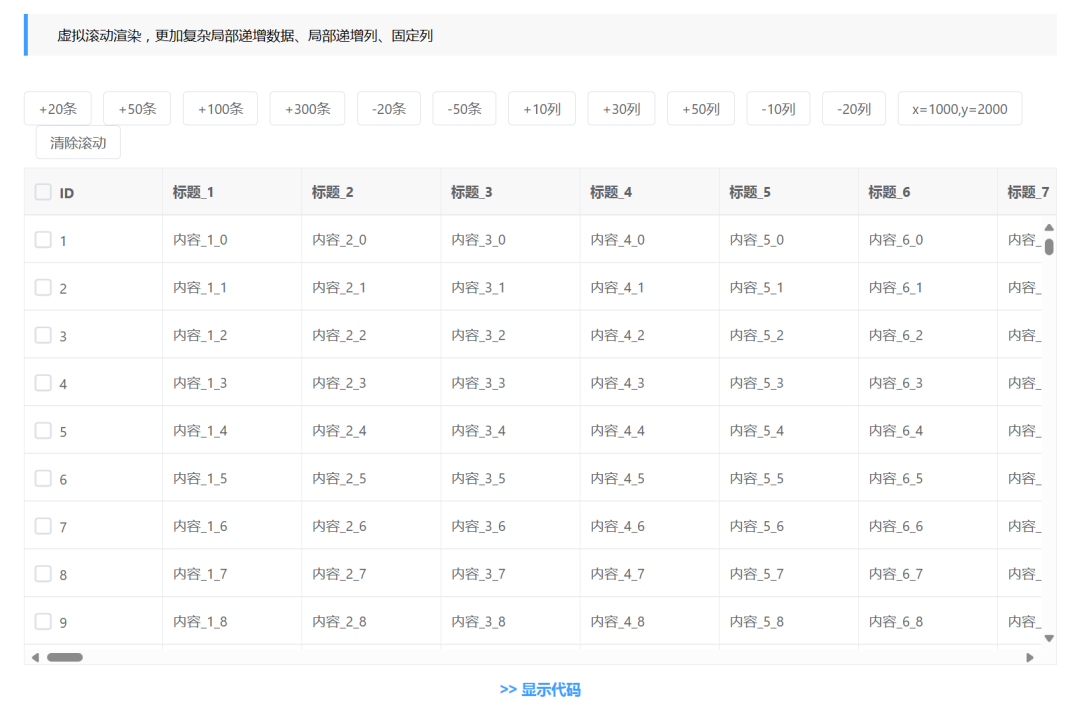Check the checkbox for row 9
This screenshot has width=1080, height=714.
pyautogui.click(x=43, y=621)
